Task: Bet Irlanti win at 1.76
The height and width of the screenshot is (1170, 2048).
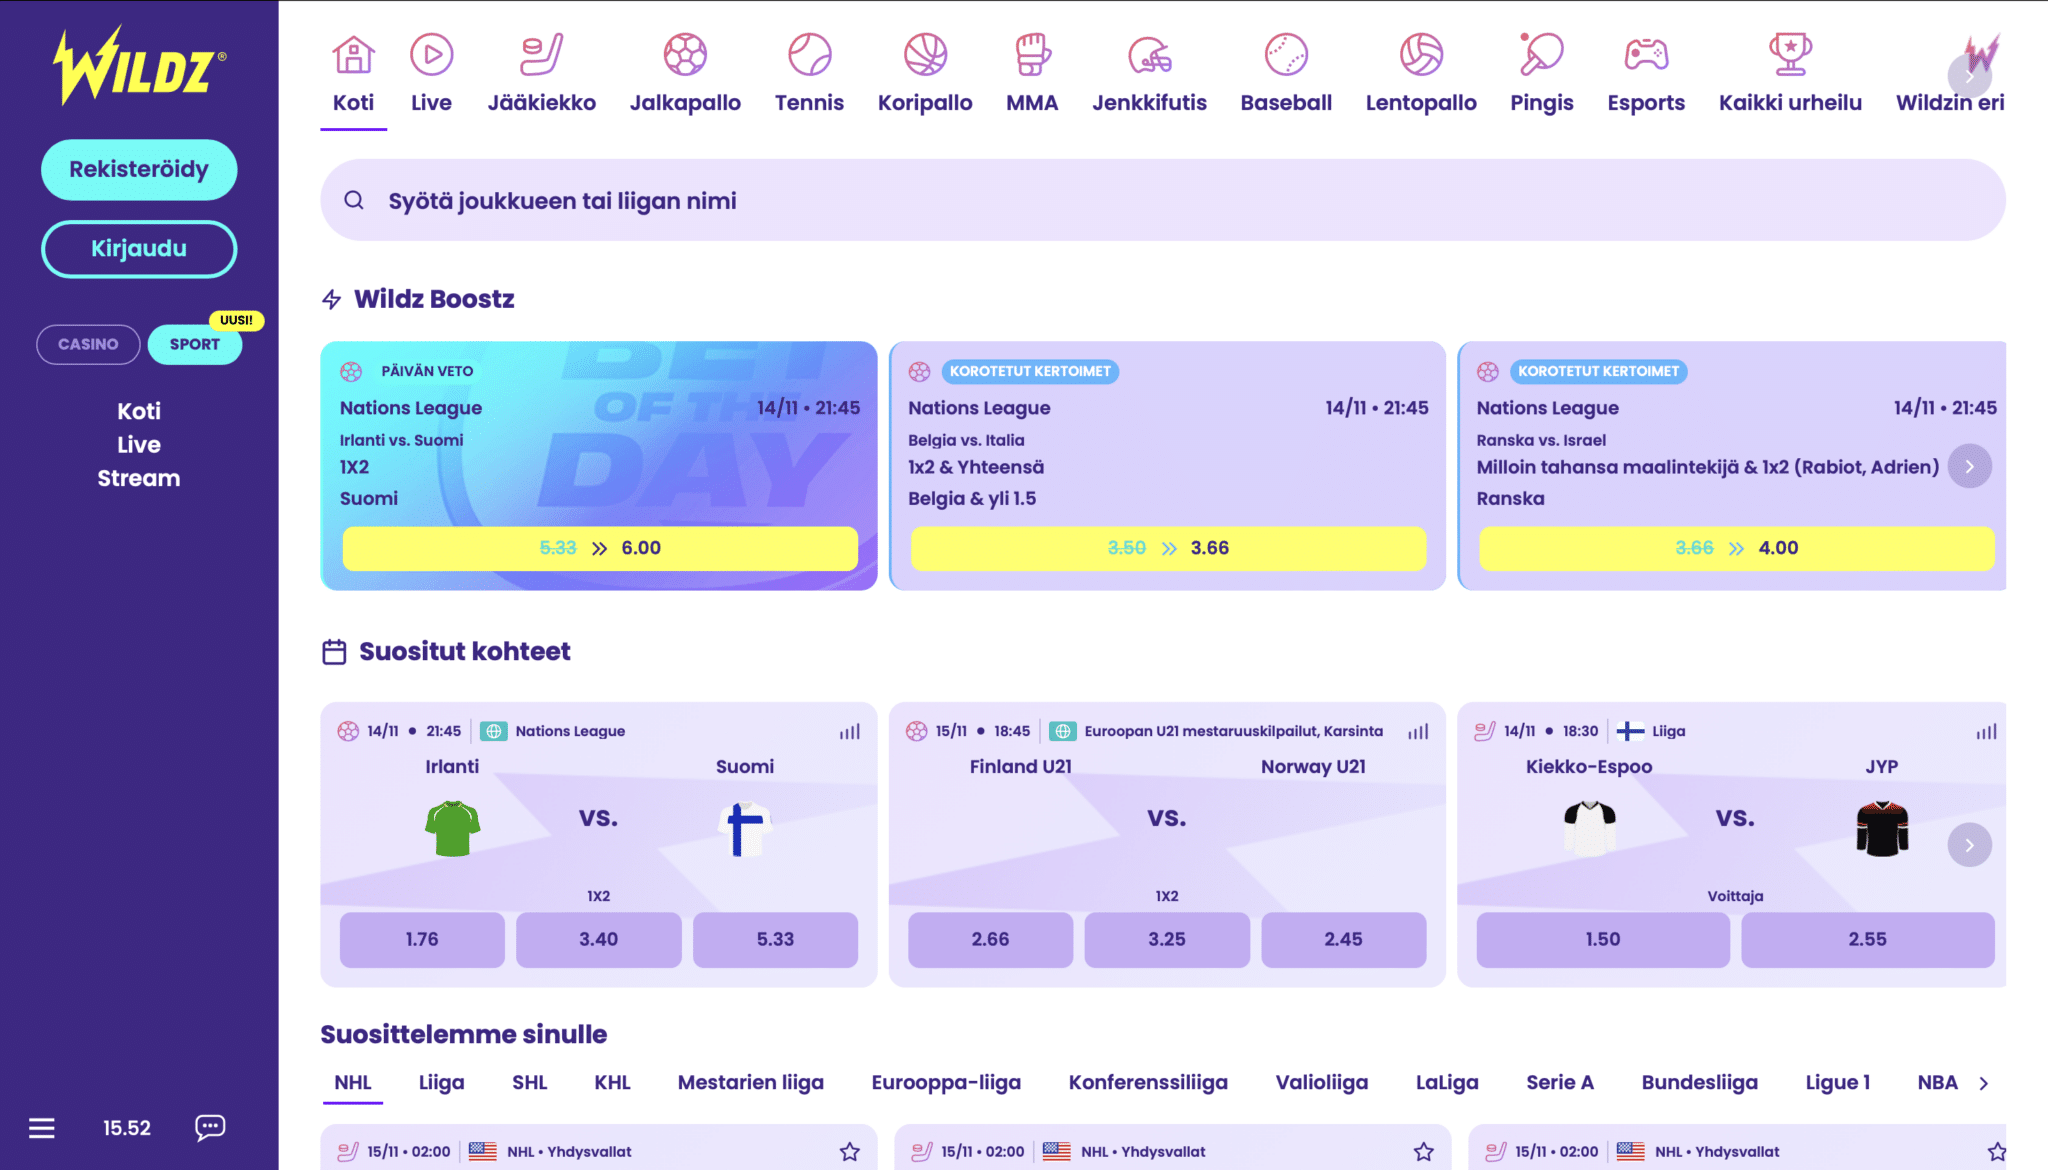Action: click(422, 939)
